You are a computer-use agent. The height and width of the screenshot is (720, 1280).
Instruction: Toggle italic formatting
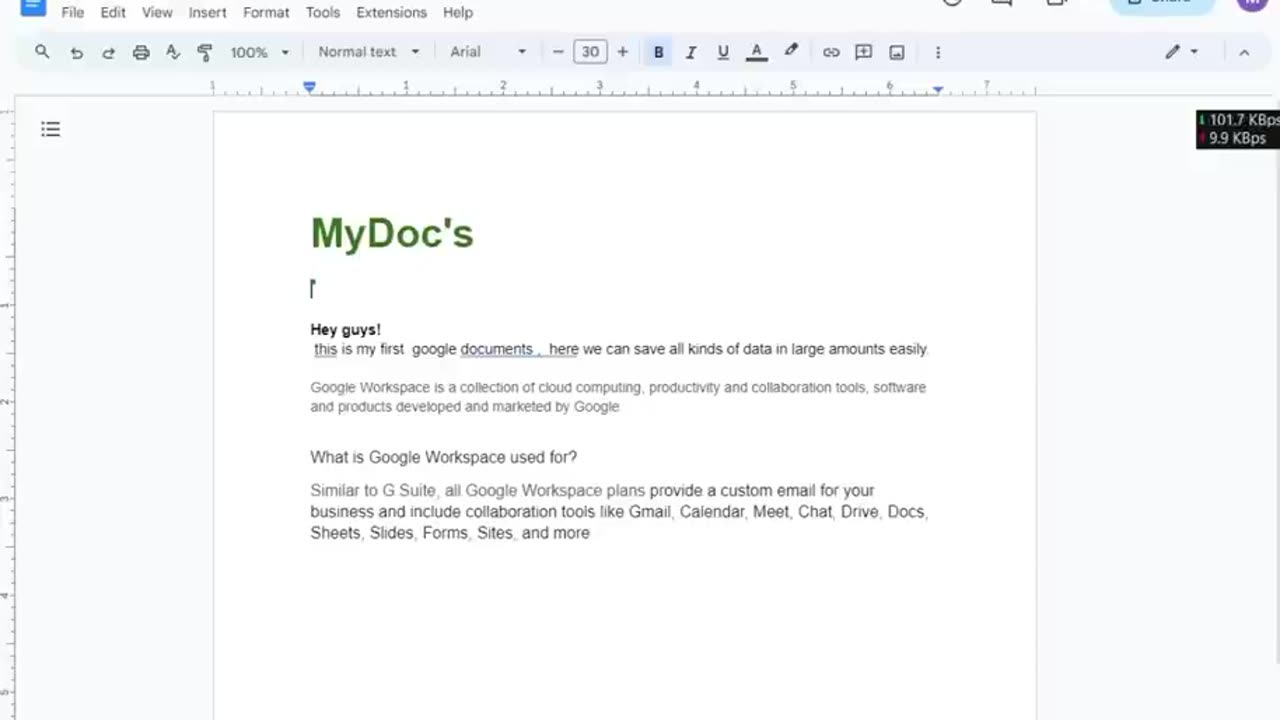click(x=690, y=52)
